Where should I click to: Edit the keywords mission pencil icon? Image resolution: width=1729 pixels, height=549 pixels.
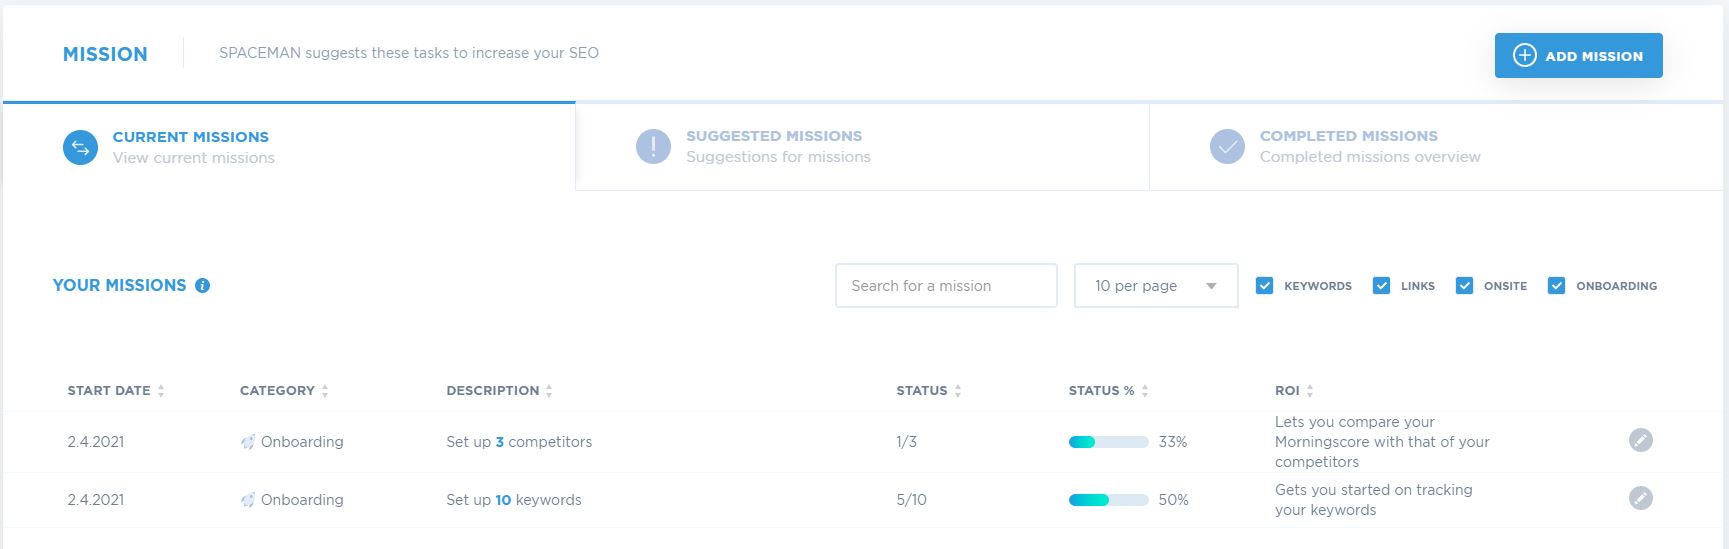click(1641, 498)
